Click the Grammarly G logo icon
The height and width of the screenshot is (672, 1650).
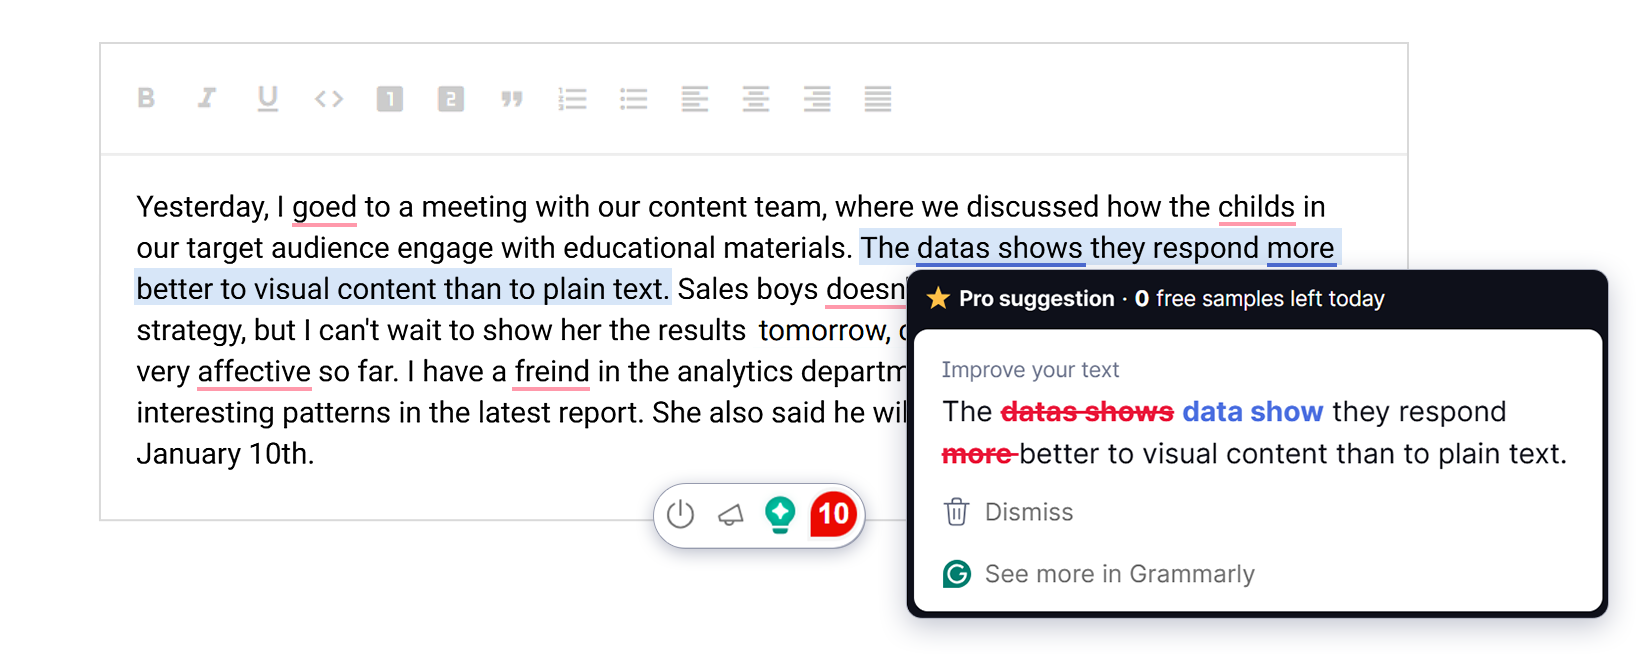tap(957, 574)
